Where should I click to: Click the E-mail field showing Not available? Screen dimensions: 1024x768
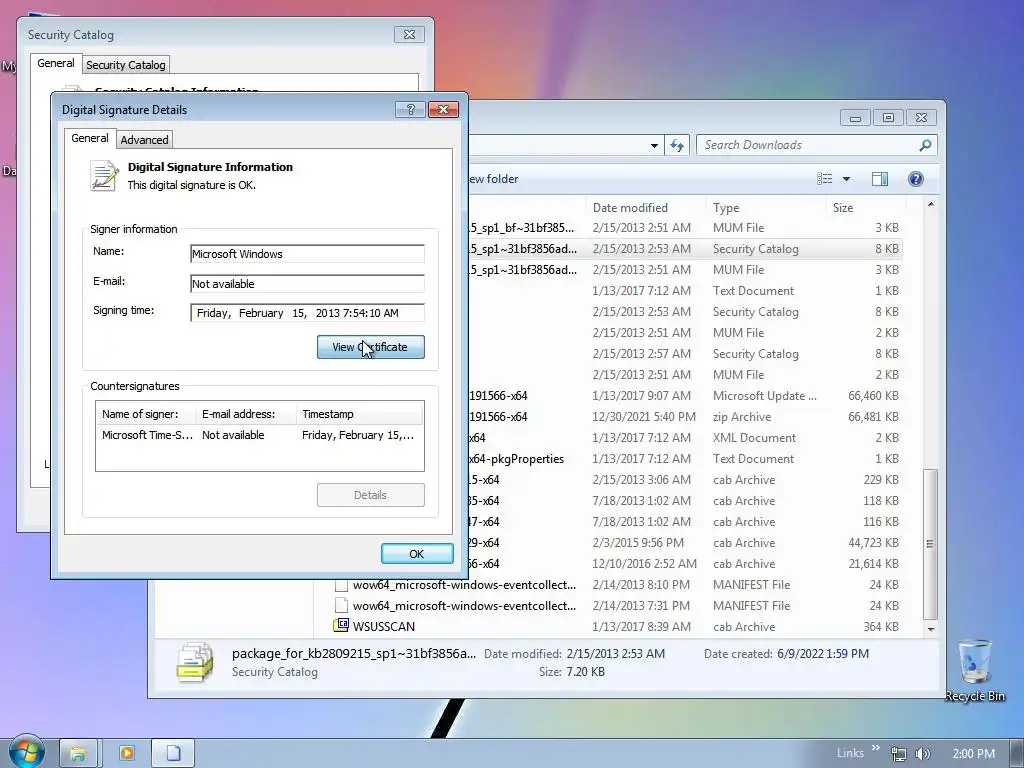click(307, 283)
